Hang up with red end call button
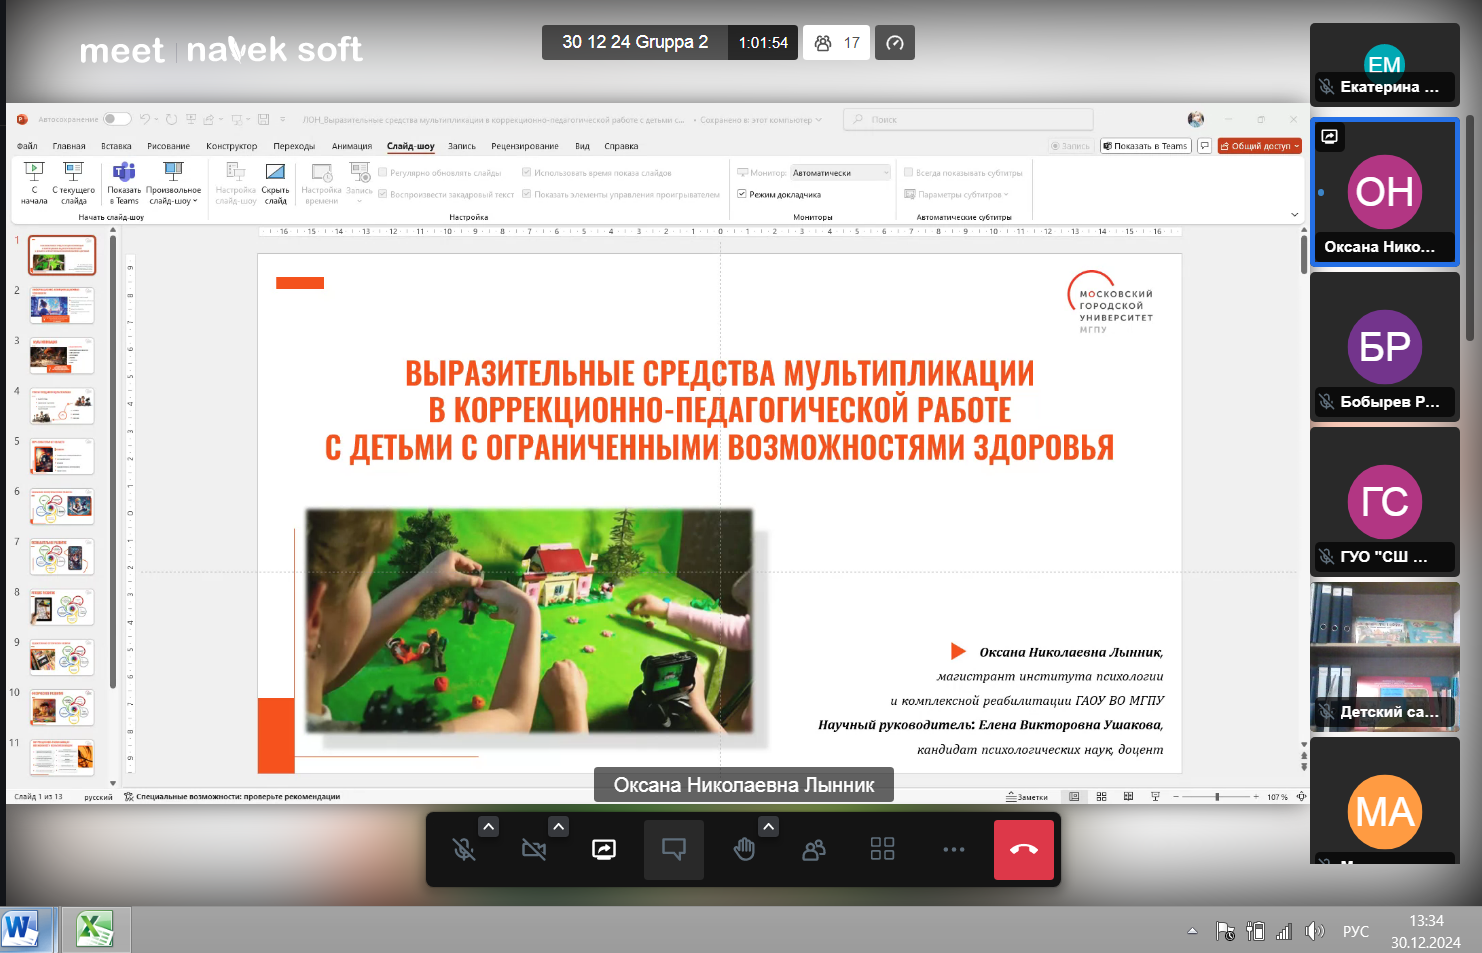 pos(1023,850)
